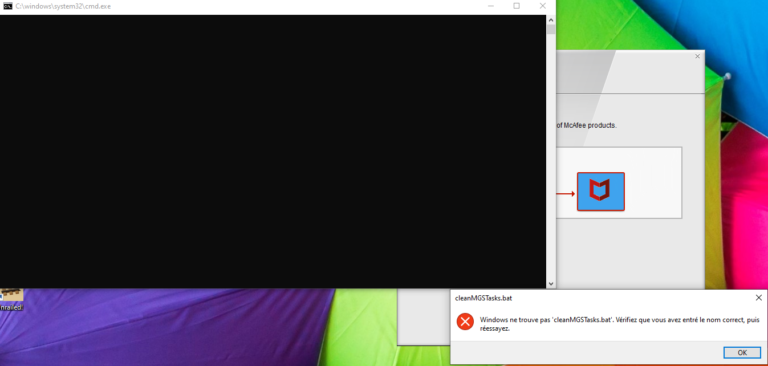Click the console scrollbar down arrow
Image resolution: width=768 pixels, height=366 pixels.
coord(551,284)
